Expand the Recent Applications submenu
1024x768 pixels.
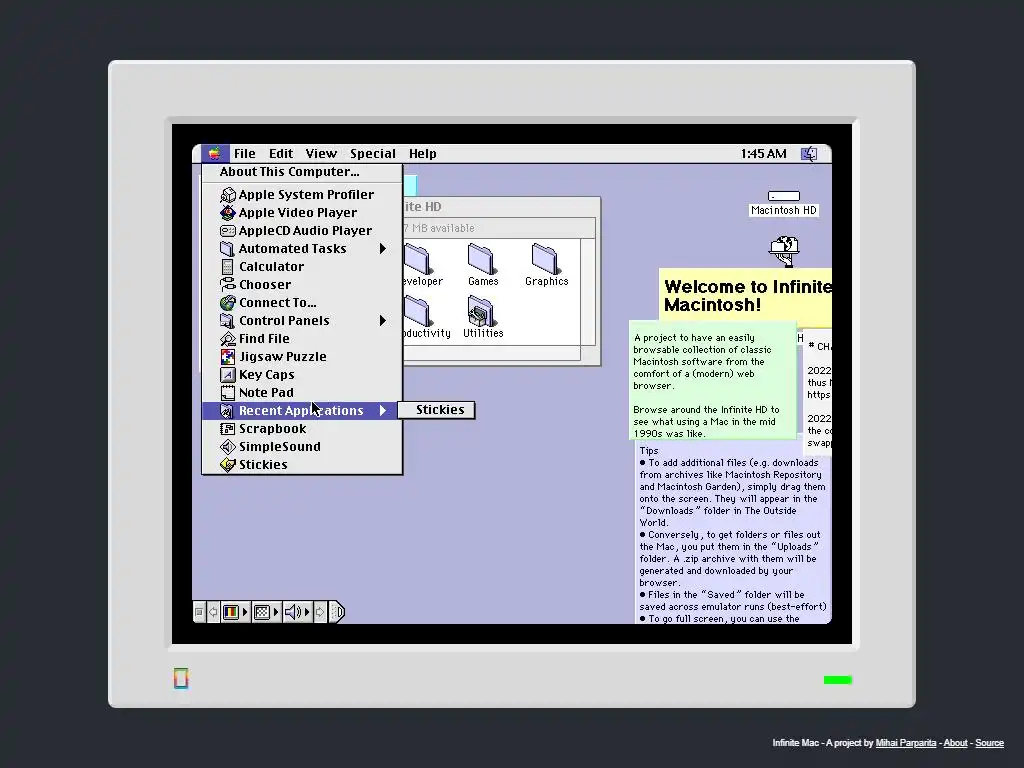(x=301, y=410)
